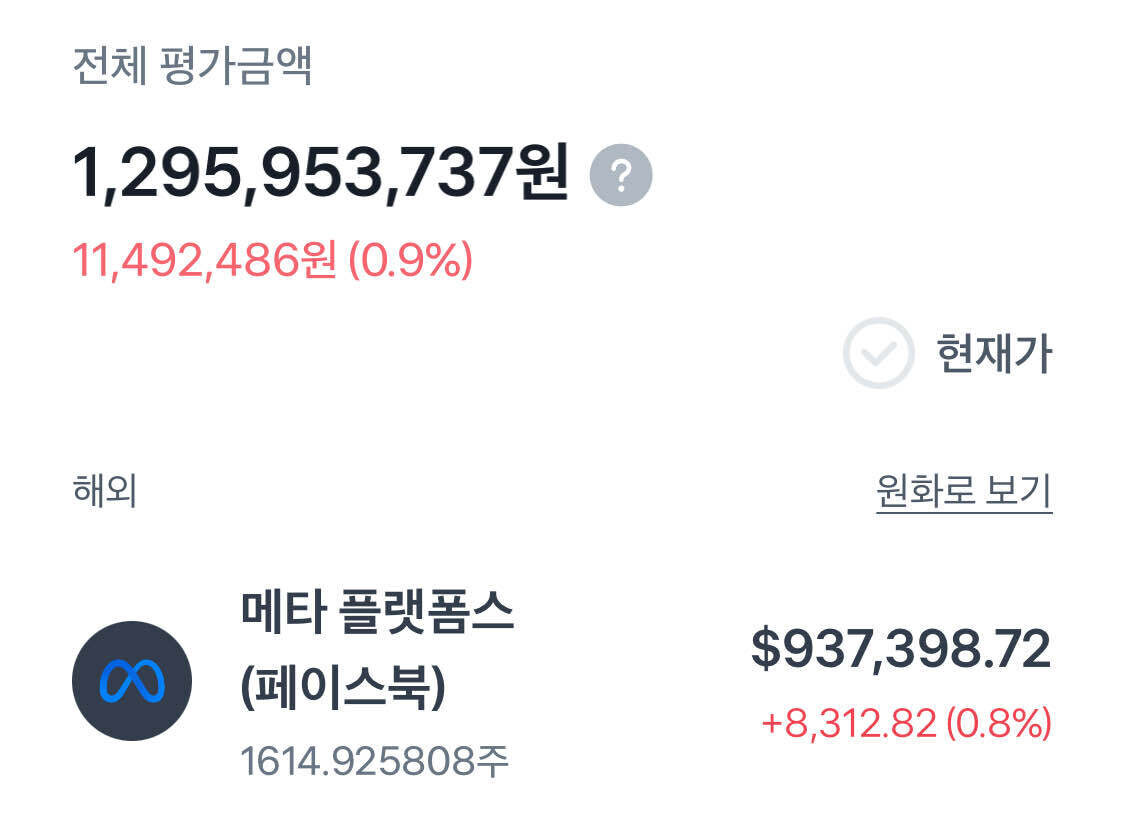Click the question mark help icon
This screenshot has width=1125, height=821.
[x=621, y=176]
